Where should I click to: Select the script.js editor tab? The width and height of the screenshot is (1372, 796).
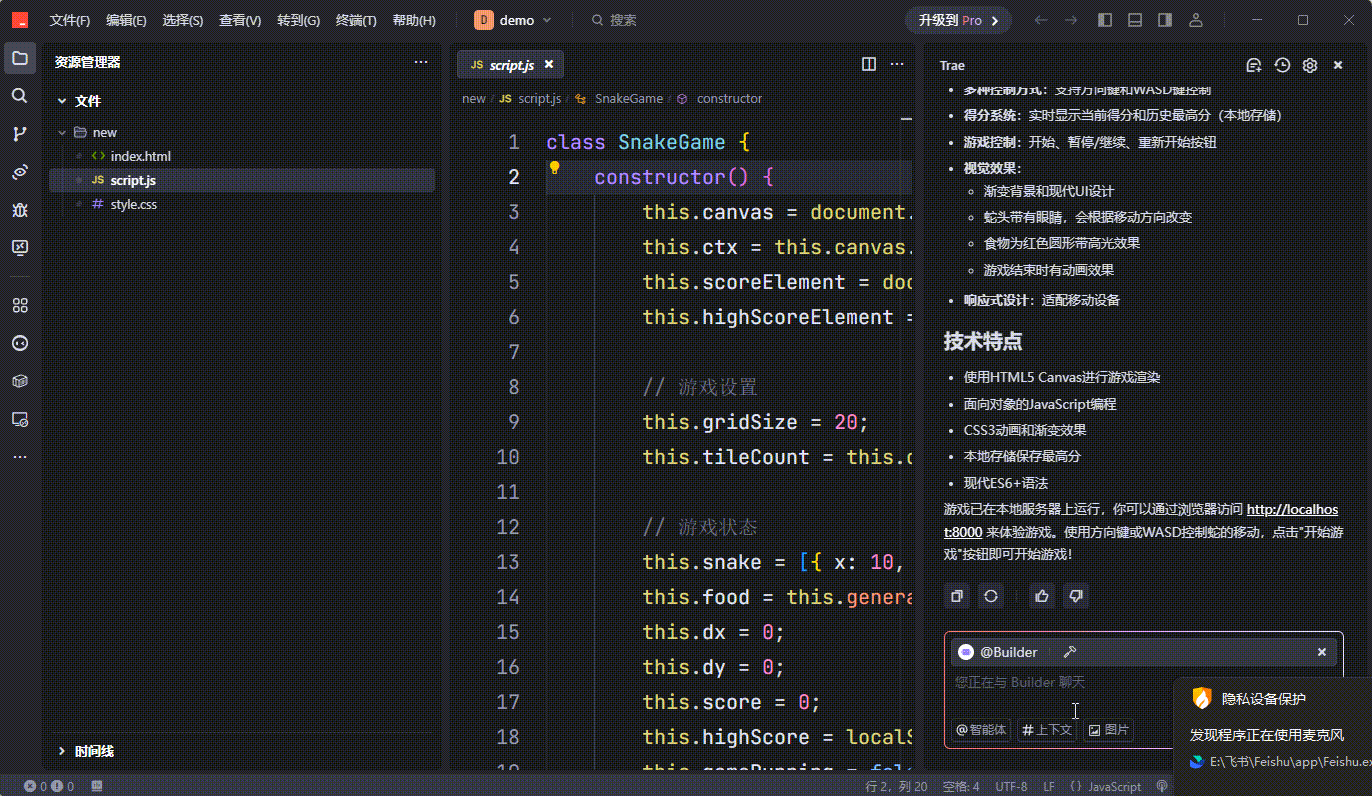point(510,65)
